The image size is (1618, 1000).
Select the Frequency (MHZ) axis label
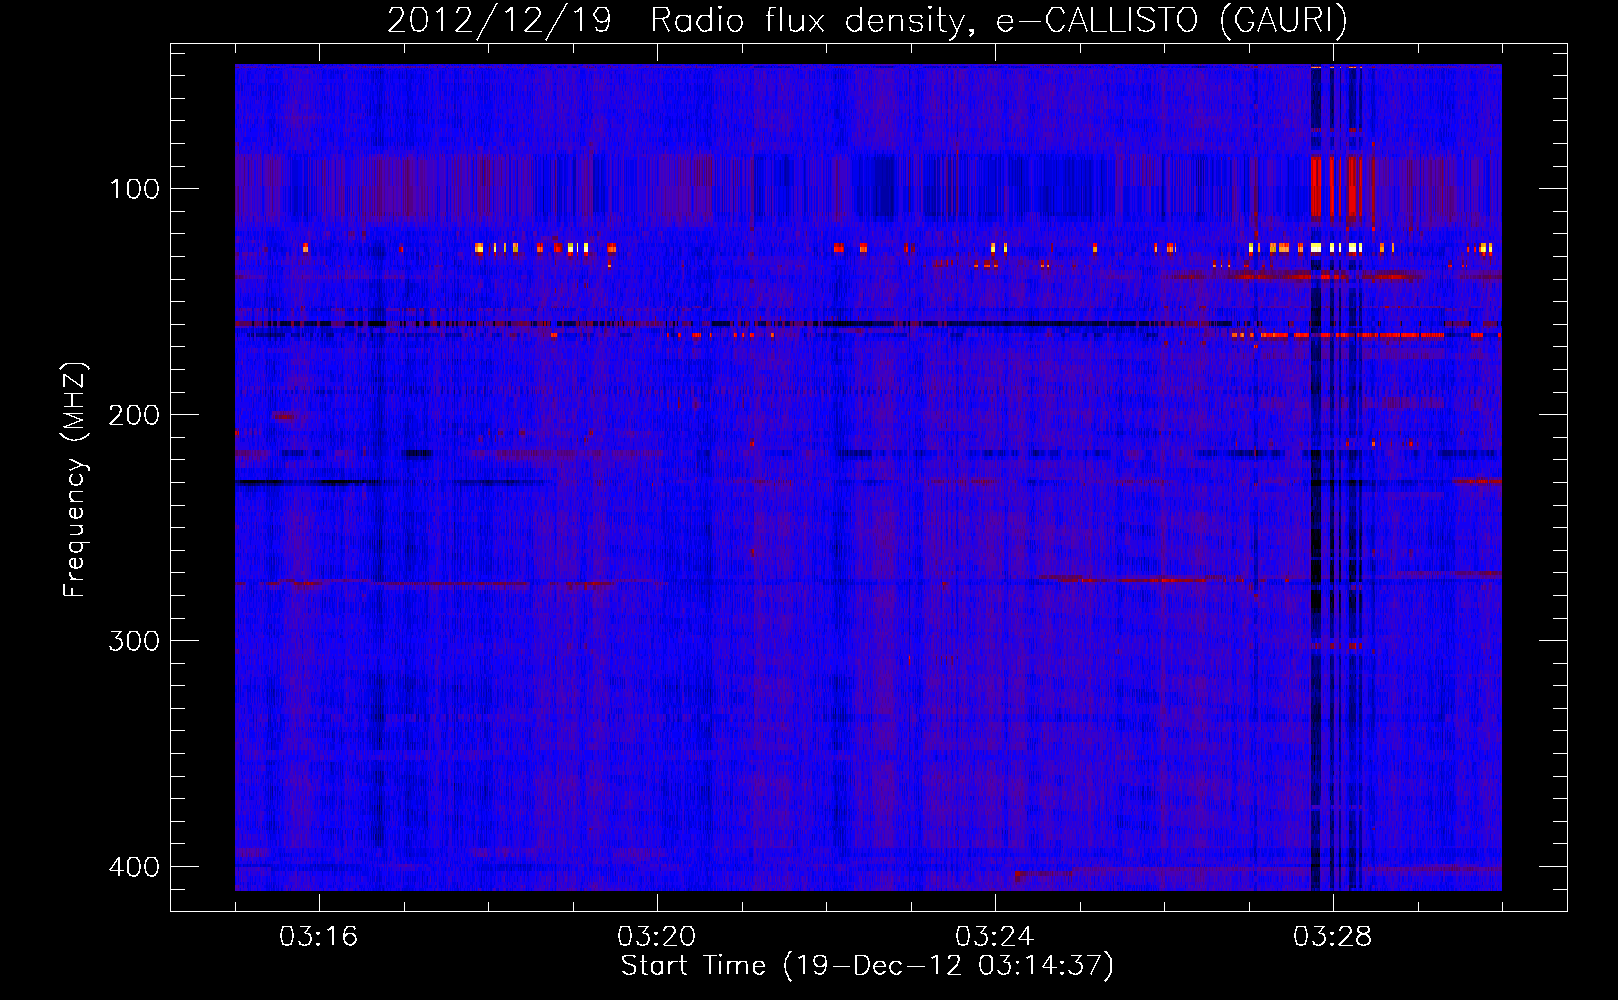[75, 480]
